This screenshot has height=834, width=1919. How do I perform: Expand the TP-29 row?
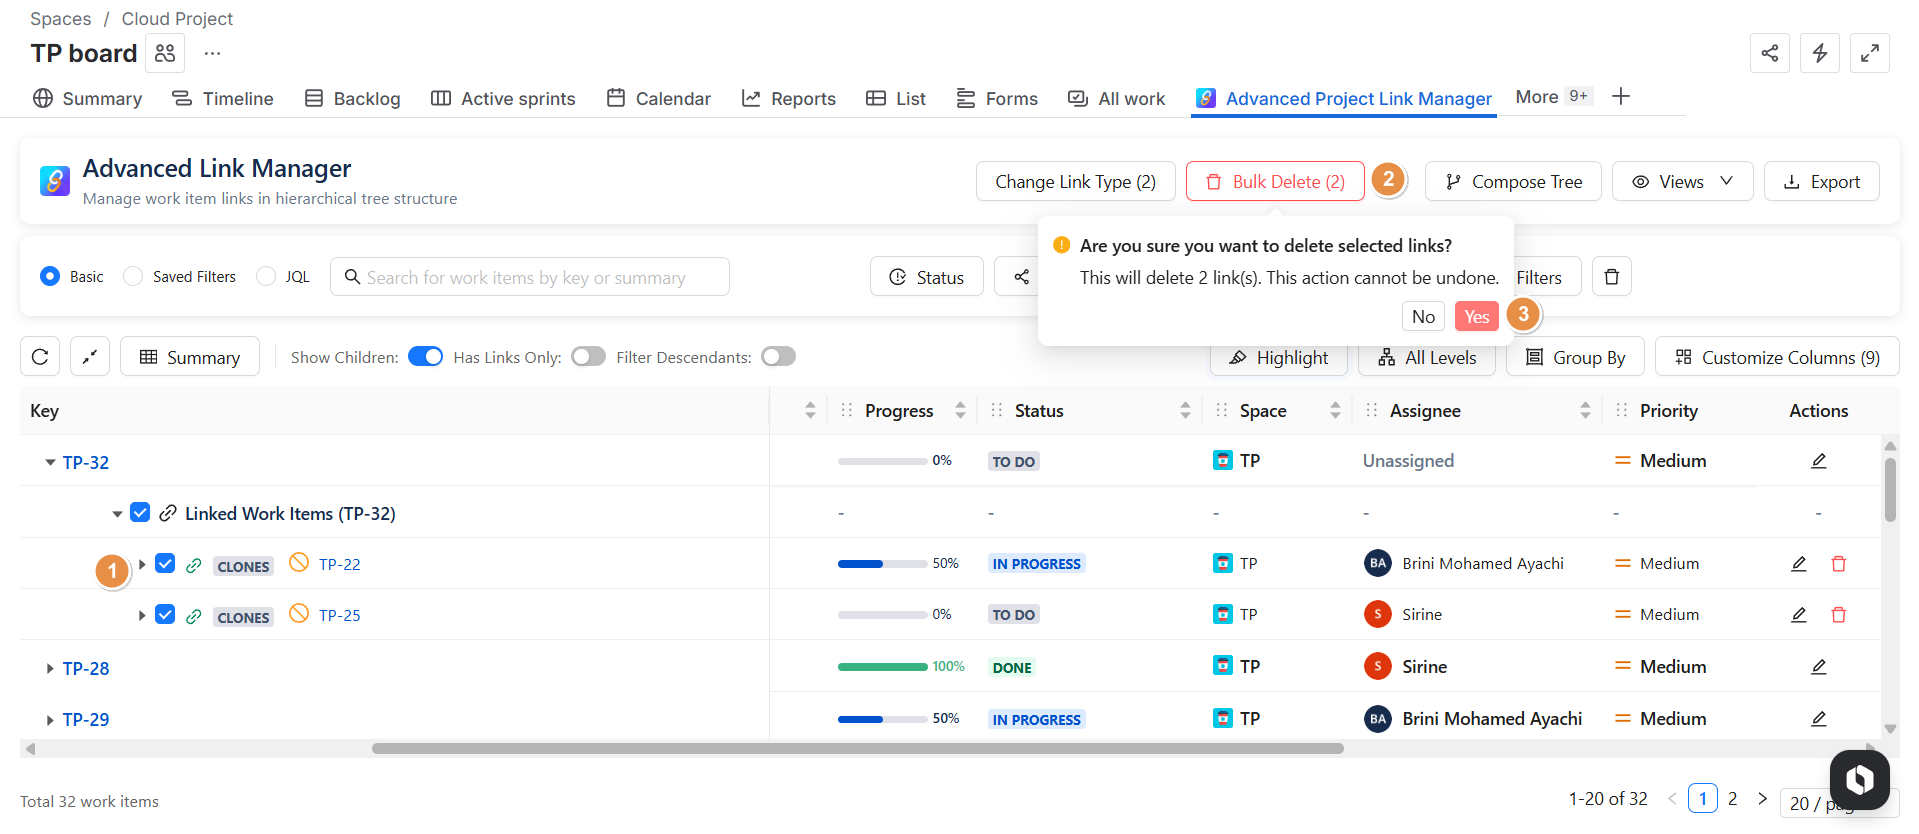[x=50, y=720]
